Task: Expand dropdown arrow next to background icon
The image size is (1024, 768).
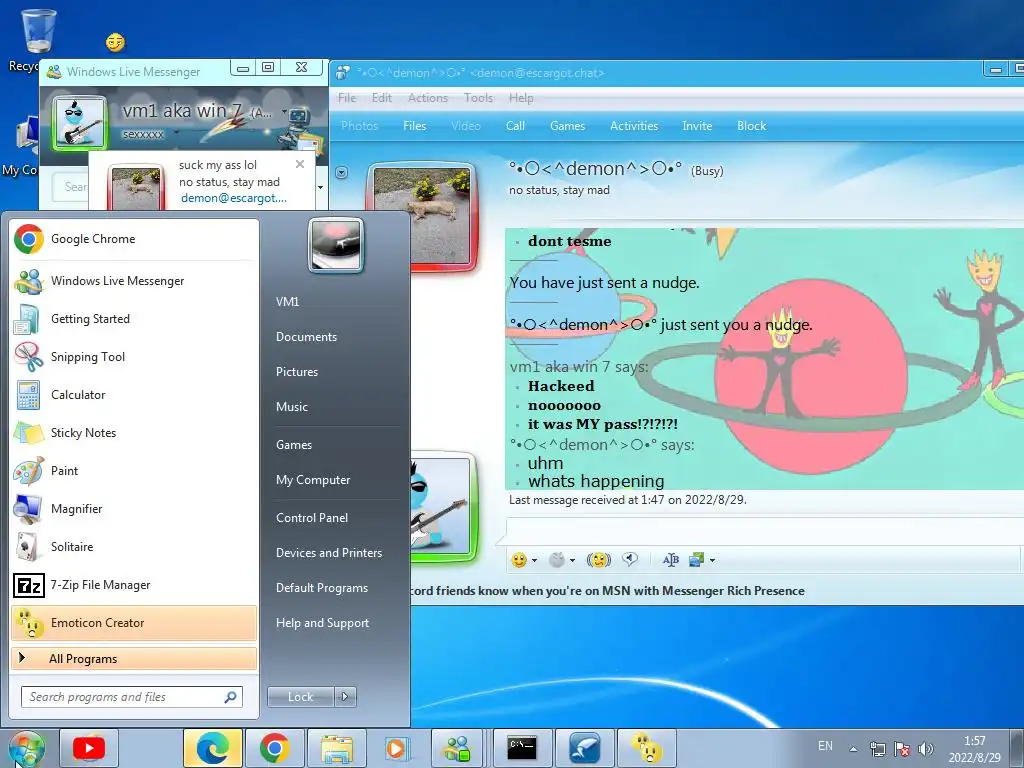Action: click(x=712, y=560)
